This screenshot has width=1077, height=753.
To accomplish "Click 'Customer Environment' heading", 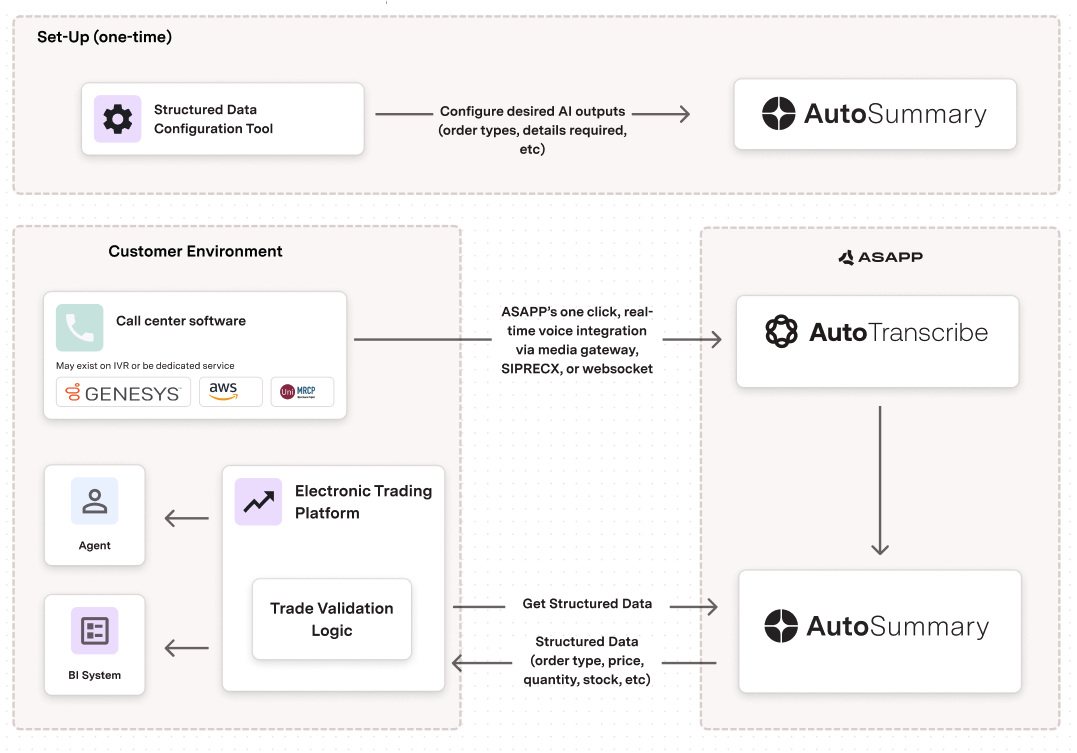I will click(x=195, y=251).
